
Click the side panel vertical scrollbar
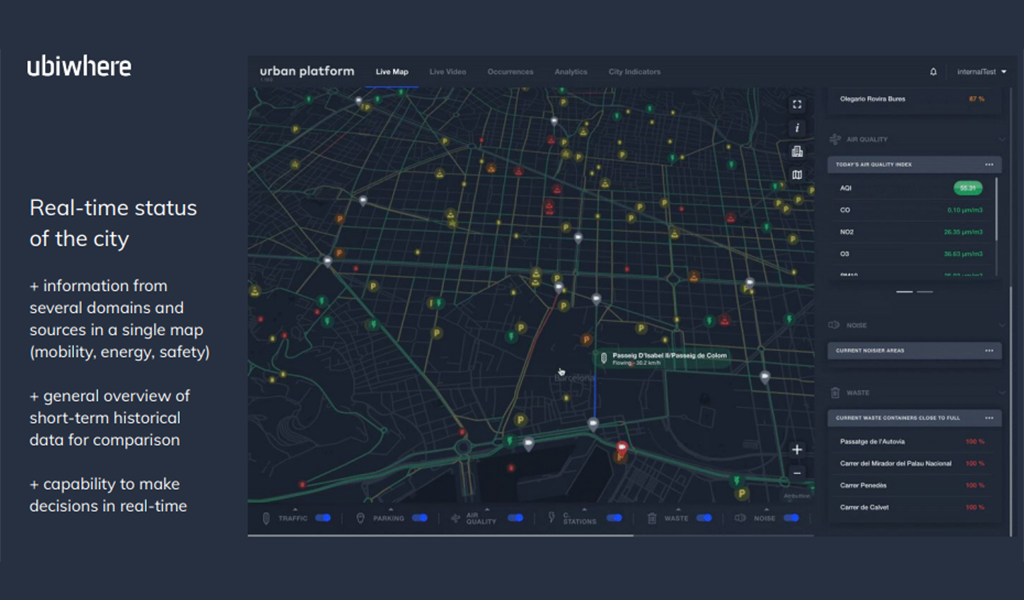tap(1011, 411)
